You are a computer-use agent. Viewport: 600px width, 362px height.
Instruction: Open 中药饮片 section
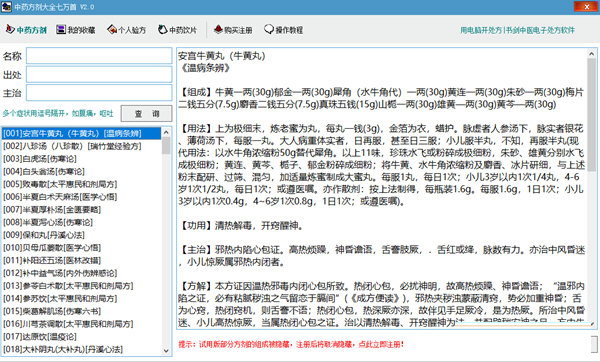[x=177, y=30]
